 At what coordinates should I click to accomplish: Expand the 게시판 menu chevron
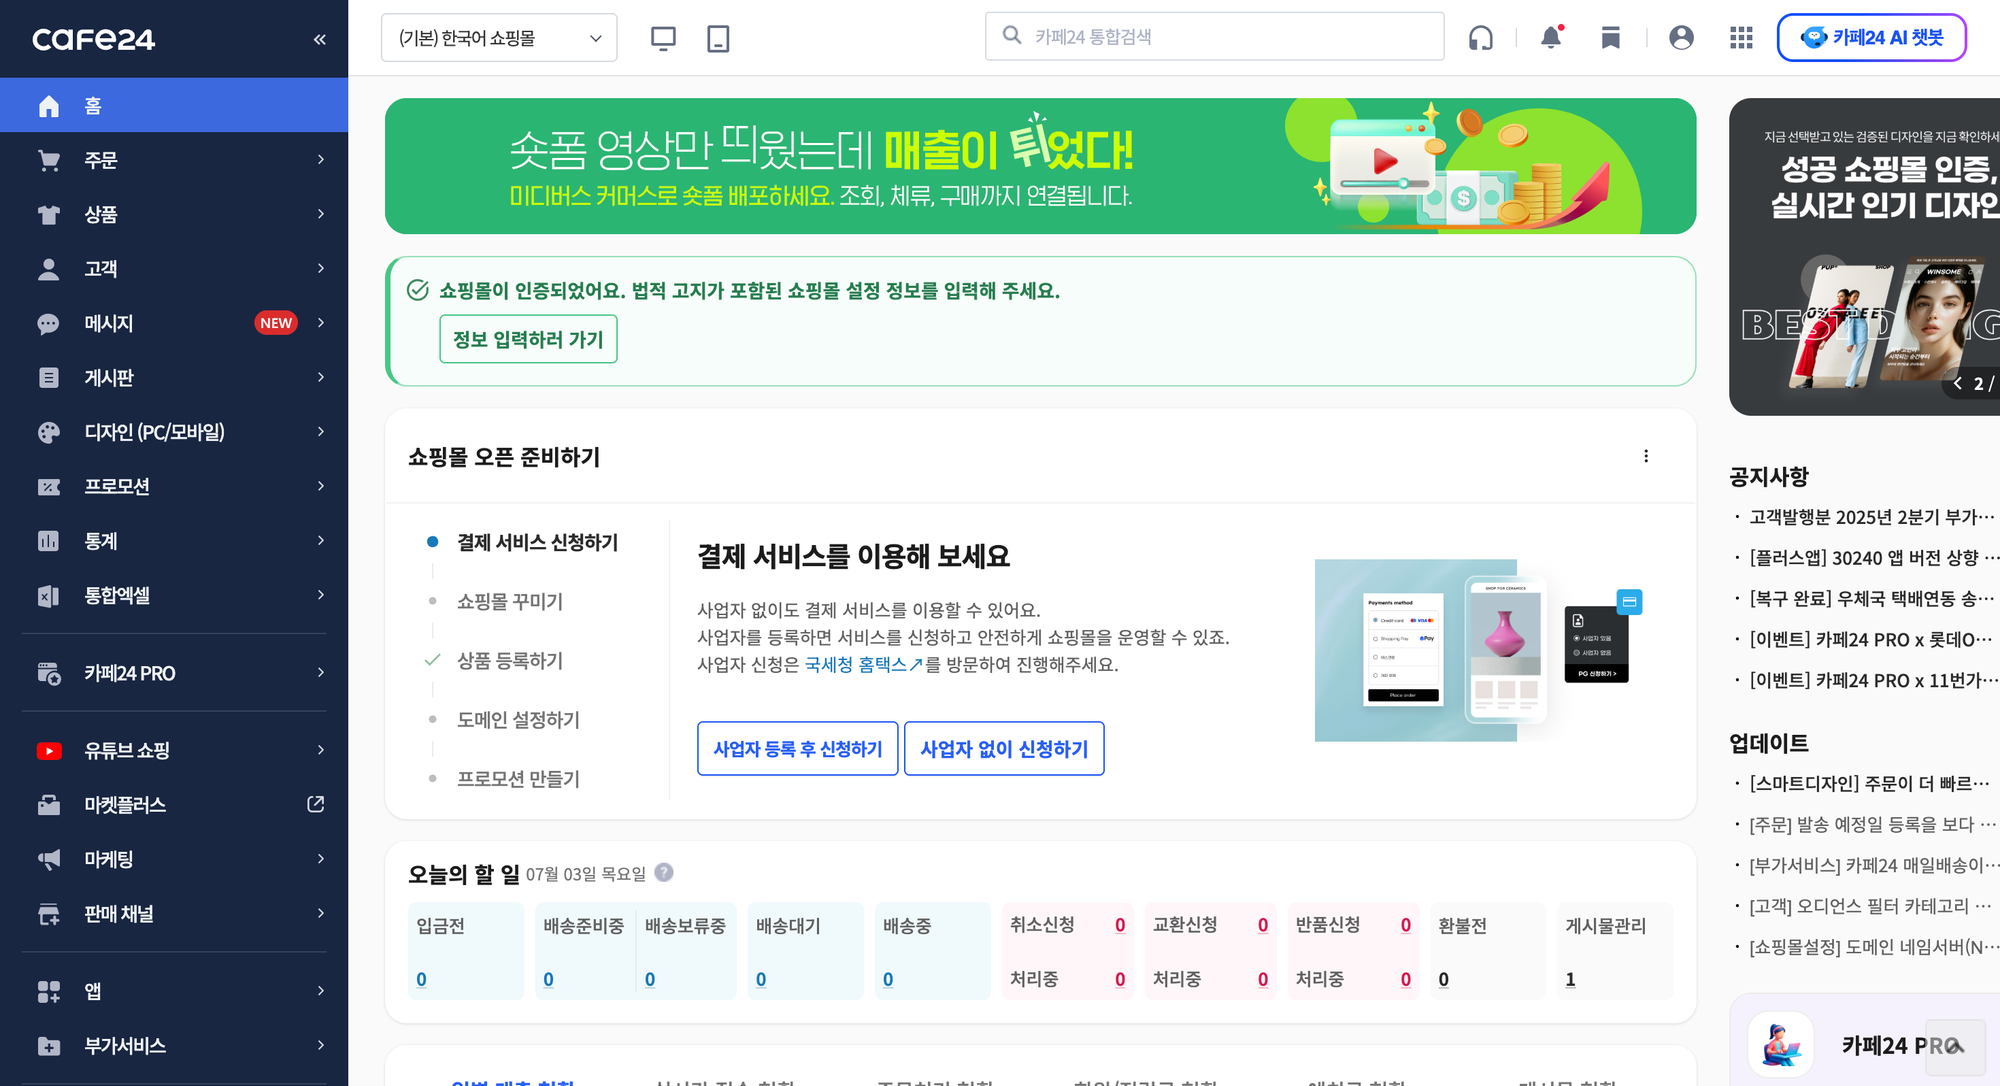[321, 377]
